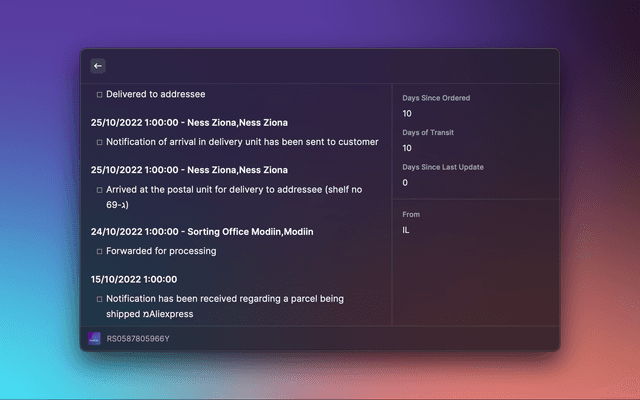Click the 'Days Since Ordered' label
This screenshot has height=400, width=640.
point(436,98)
